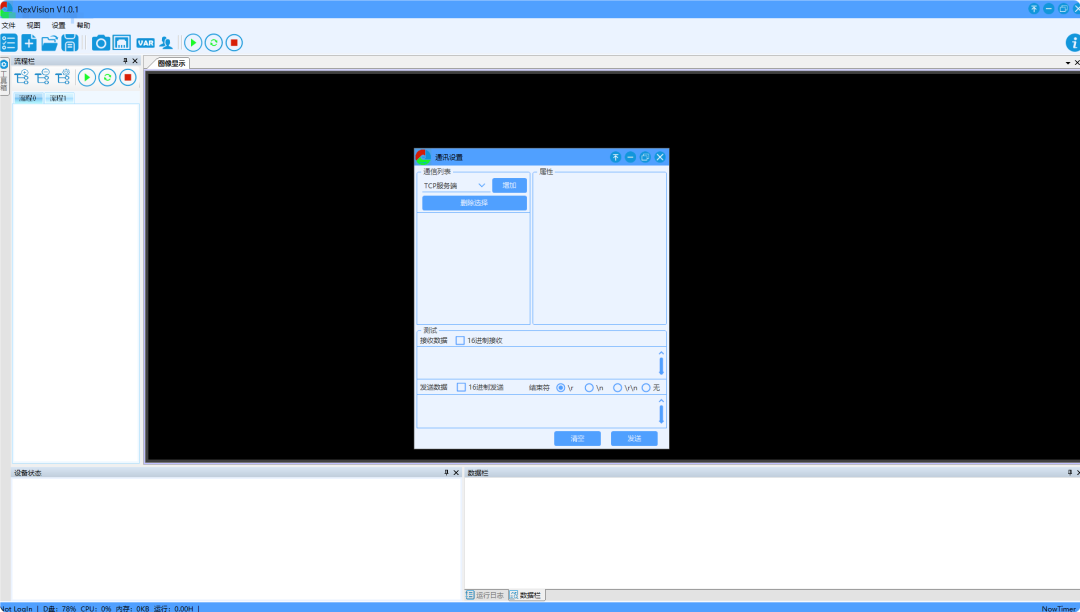Open global variables with VAR icon
The height and width of the screenshot is (612, 1080).
(x=145, y=43)
